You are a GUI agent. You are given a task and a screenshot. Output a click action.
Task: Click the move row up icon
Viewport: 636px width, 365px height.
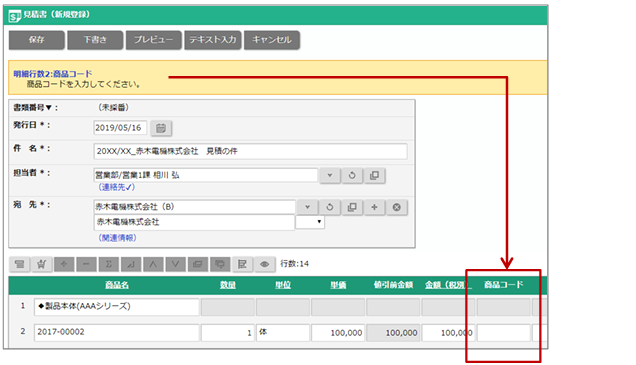point(153,264)
